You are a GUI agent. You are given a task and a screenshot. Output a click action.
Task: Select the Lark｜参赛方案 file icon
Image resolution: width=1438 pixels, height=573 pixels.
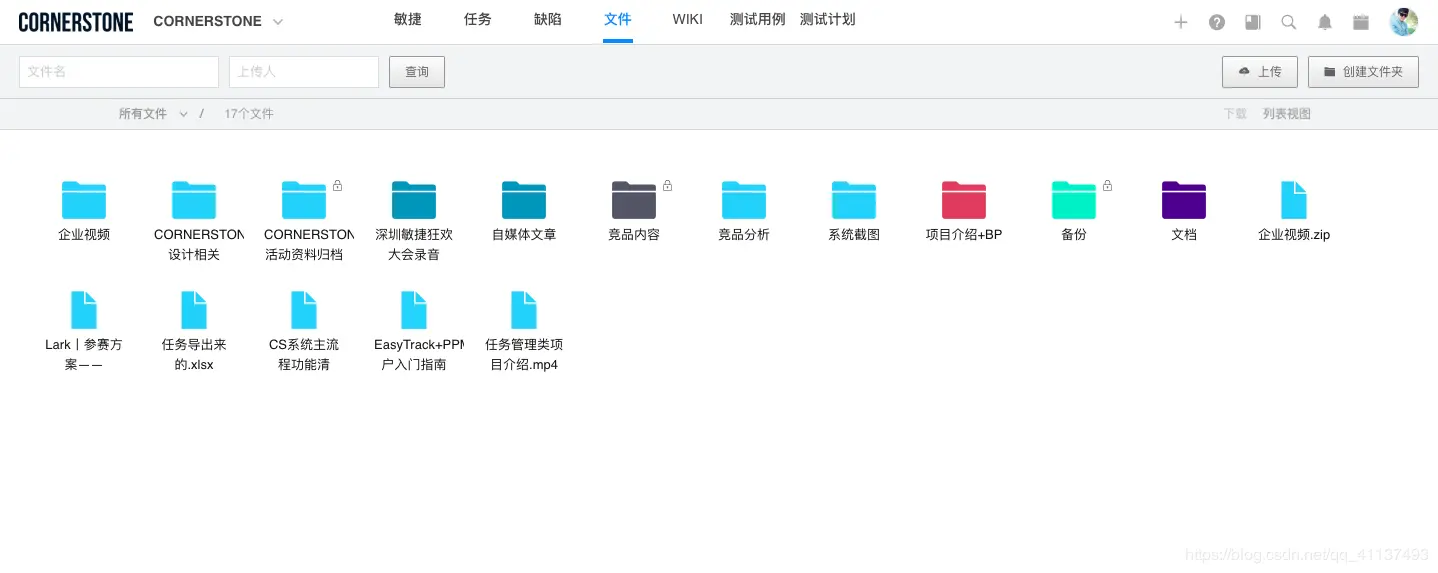point(84,310)
